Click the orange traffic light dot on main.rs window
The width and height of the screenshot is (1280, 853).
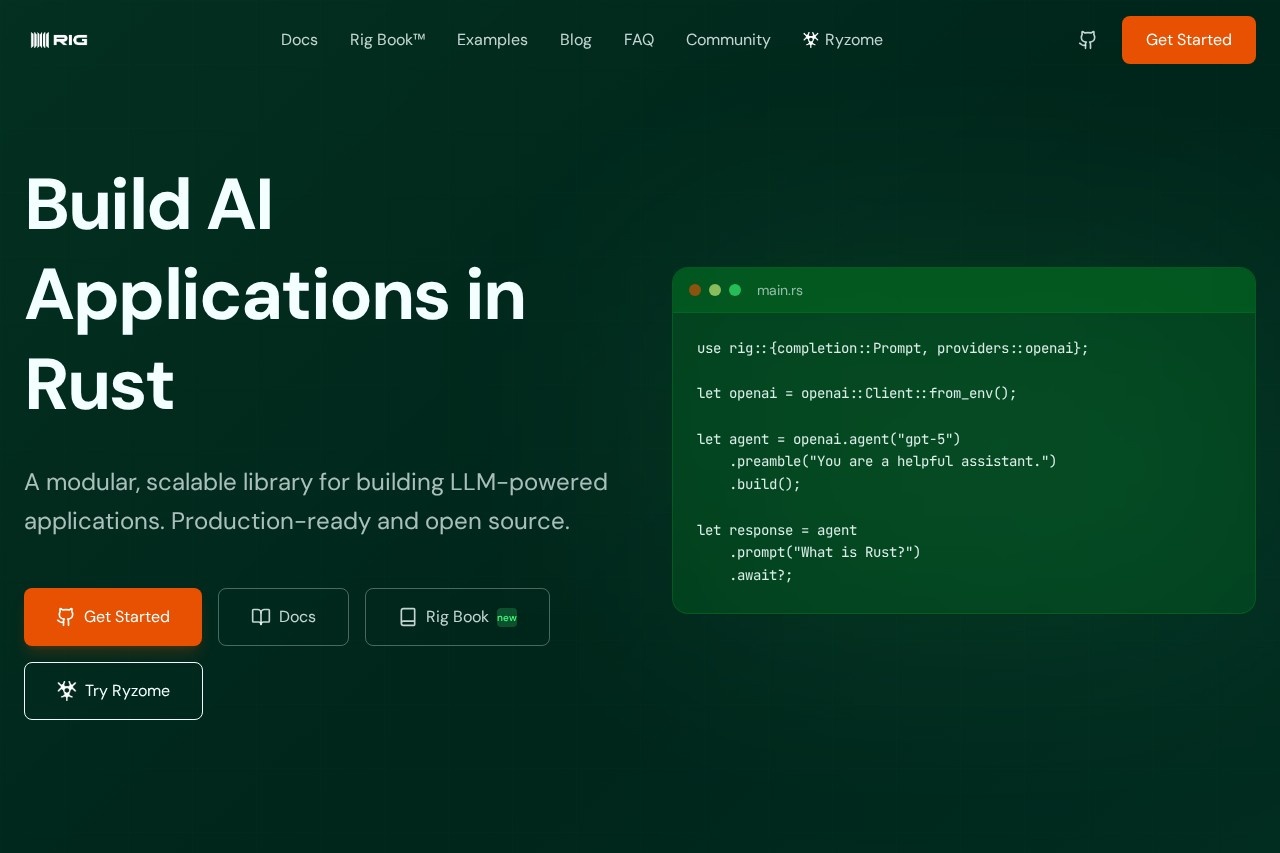695,290
